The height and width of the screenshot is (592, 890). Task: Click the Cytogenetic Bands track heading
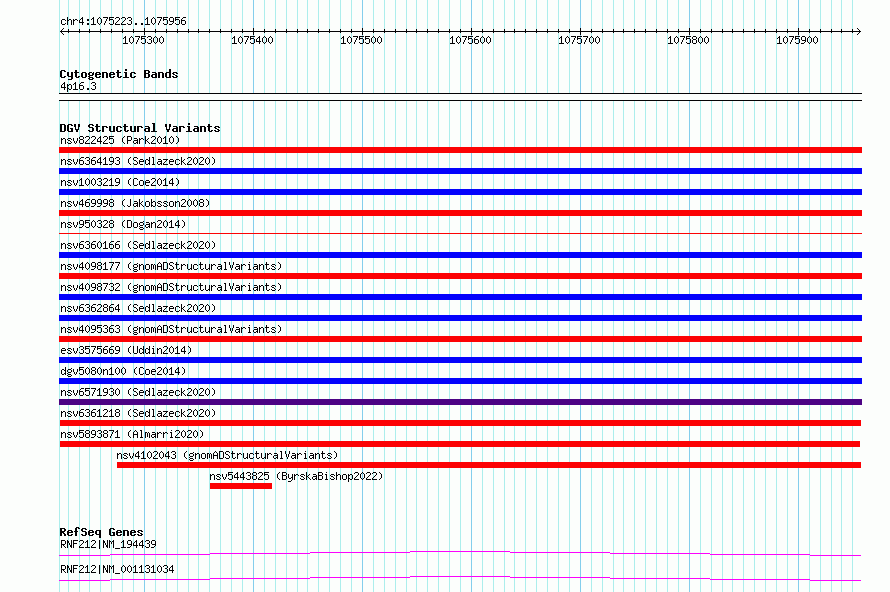point(119,74)
